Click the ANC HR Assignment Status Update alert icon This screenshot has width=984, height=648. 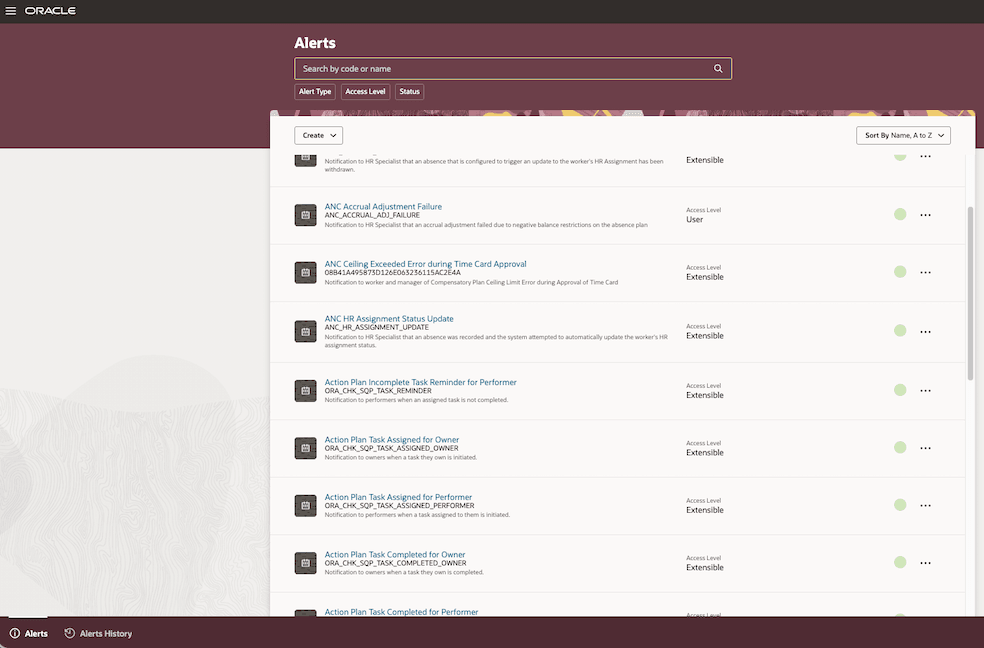[x=306, y=331]
